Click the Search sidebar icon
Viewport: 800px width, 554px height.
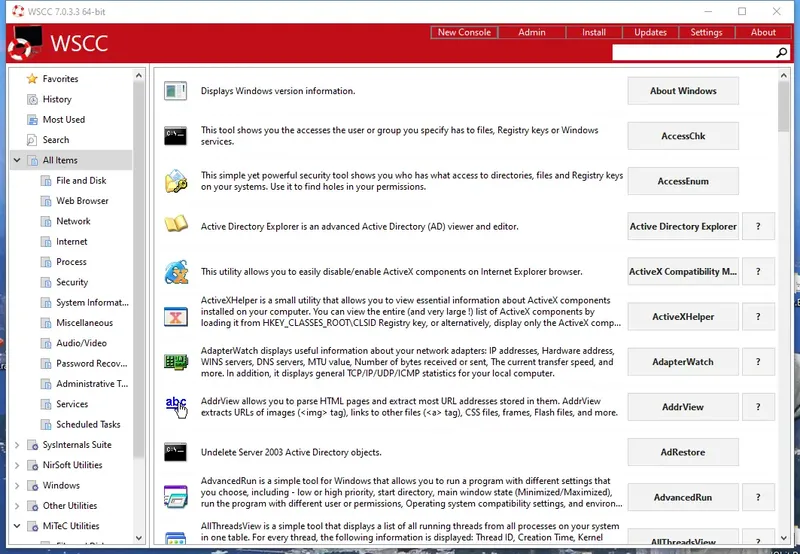pos(32,140)
